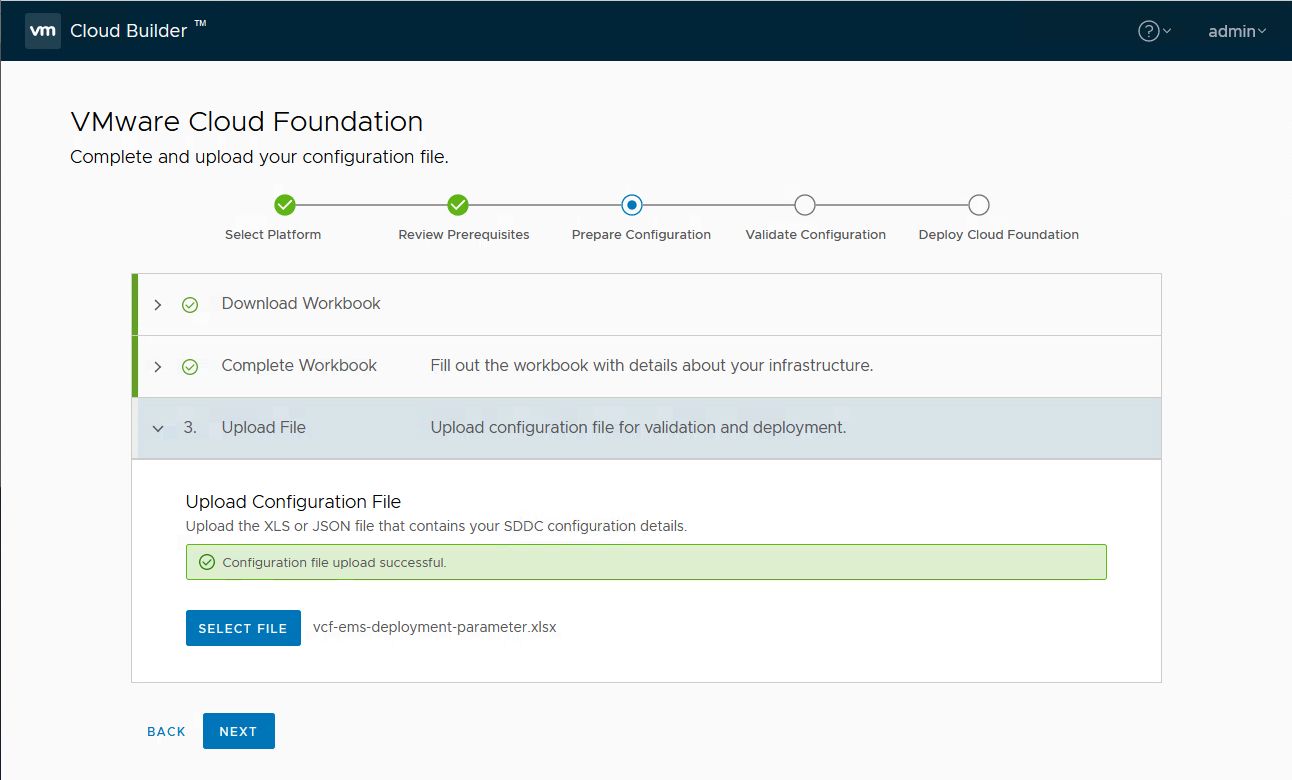Click the Review Prerequisites completed step icon

click(458, 205)
